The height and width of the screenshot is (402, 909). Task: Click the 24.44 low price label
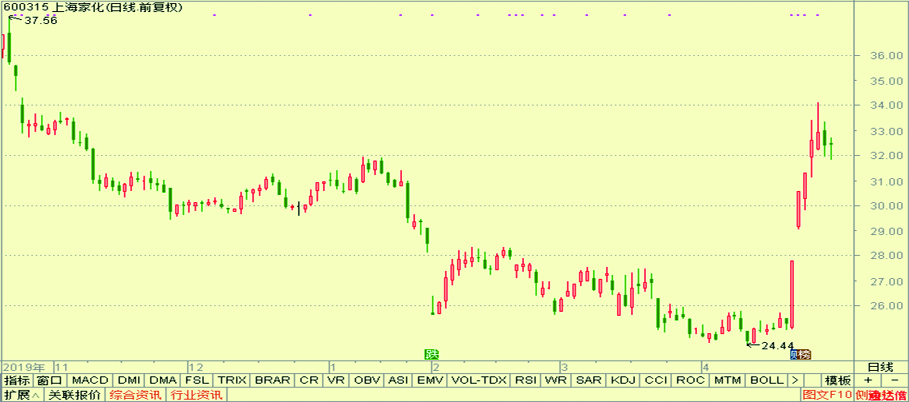point(777,345)
